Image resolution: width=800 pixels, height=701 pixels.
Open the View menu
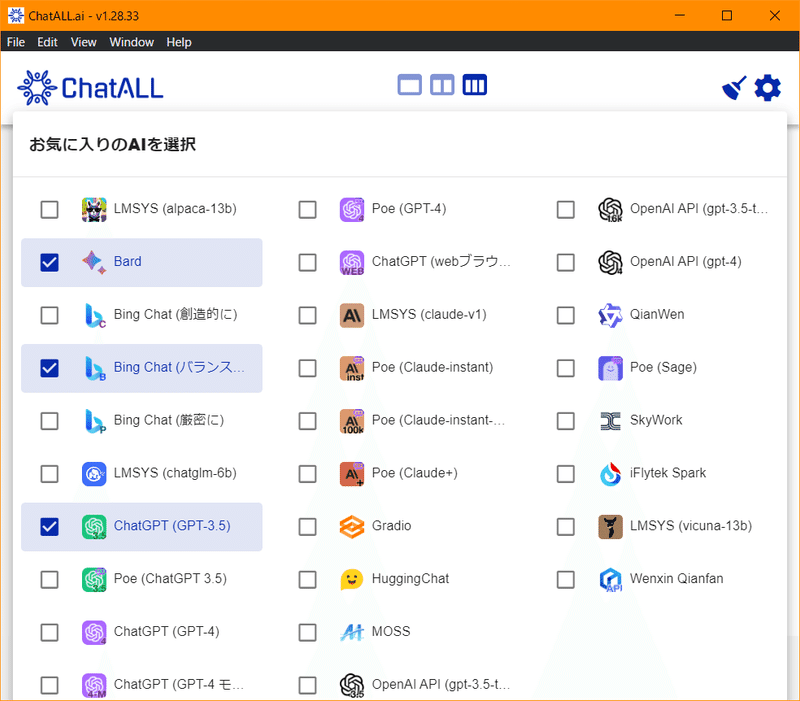coord(83,42)
